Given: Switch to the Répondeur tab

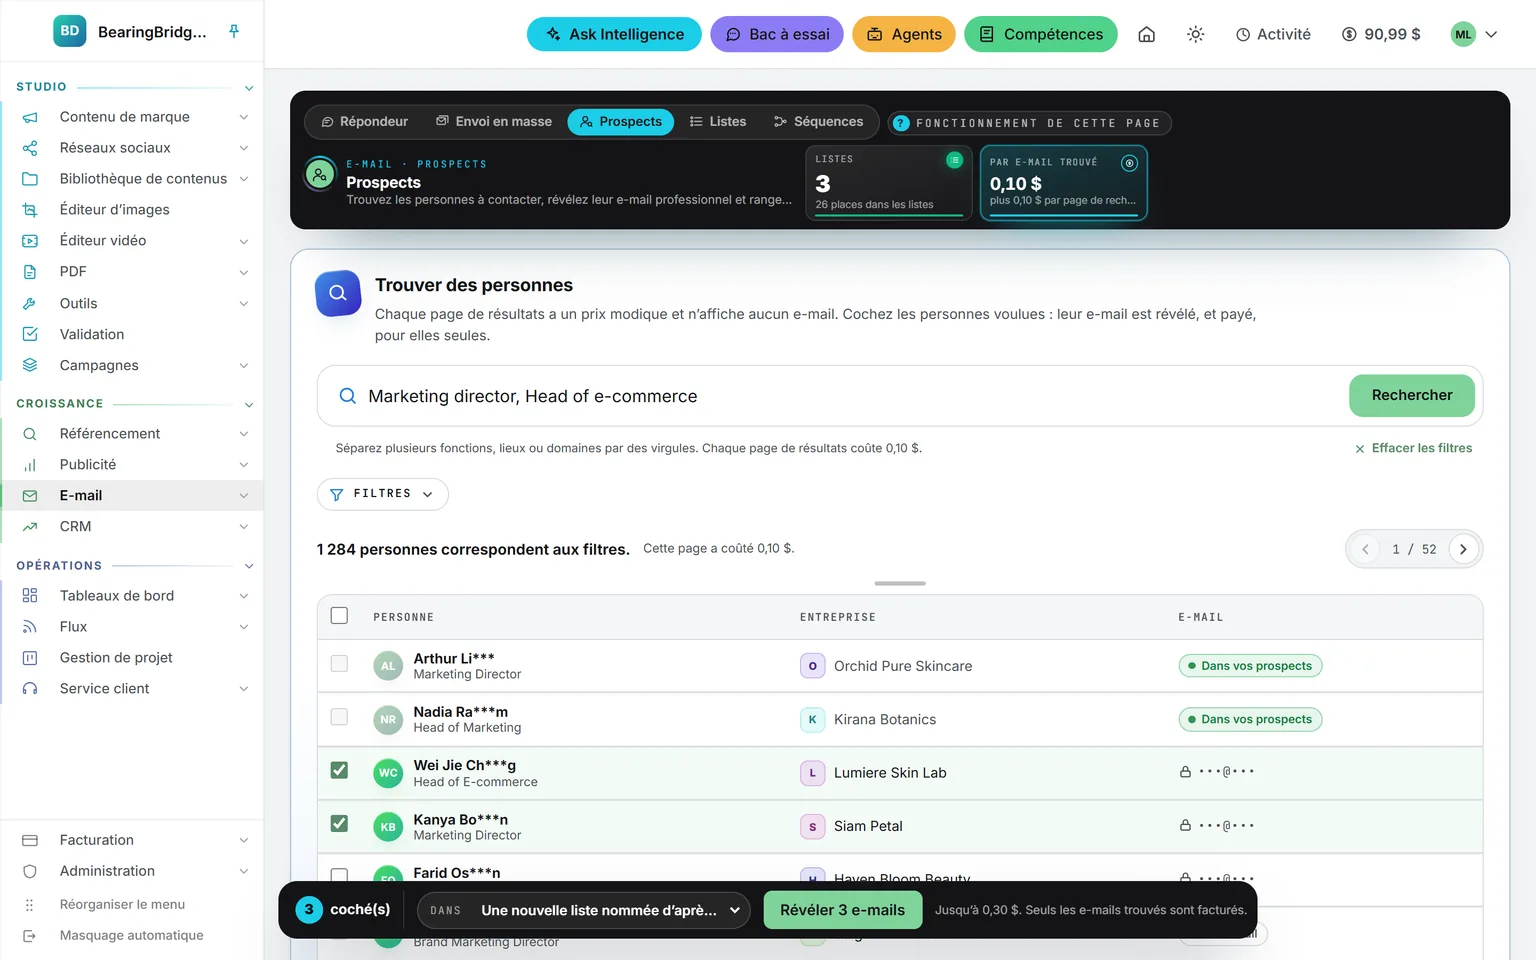Looking at the screenshot, I should pos(364,122).
